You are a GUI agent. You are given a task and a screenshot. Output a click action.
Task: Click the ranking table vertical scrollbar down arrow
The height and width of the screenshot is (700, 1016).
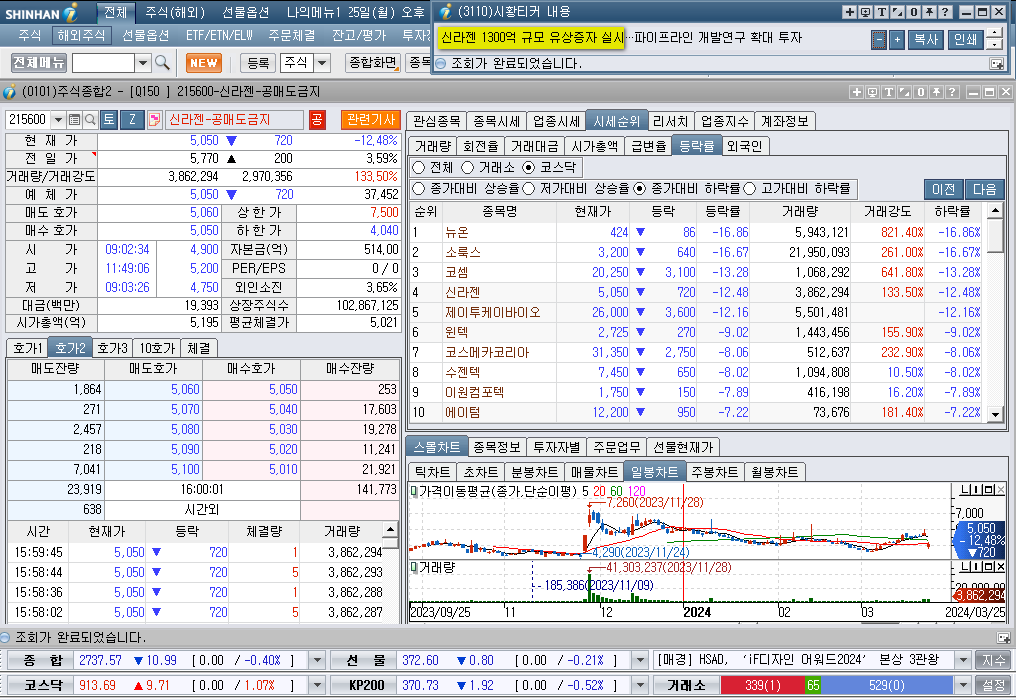pos(995,414)
